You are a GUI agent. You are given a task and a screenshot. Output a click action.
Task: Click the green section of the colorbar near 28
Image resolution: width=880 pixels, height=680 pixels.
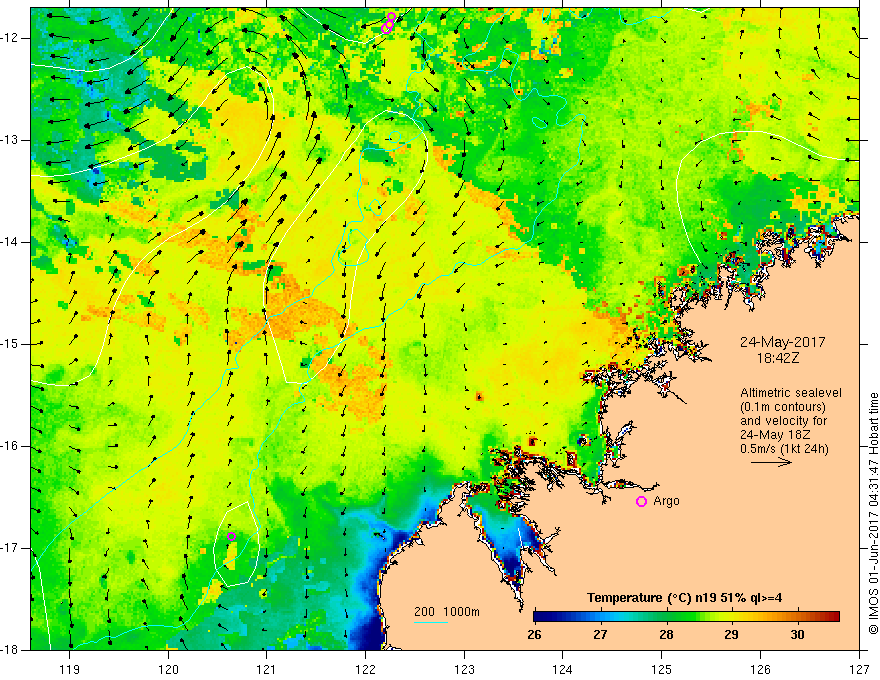pos(666,617)
